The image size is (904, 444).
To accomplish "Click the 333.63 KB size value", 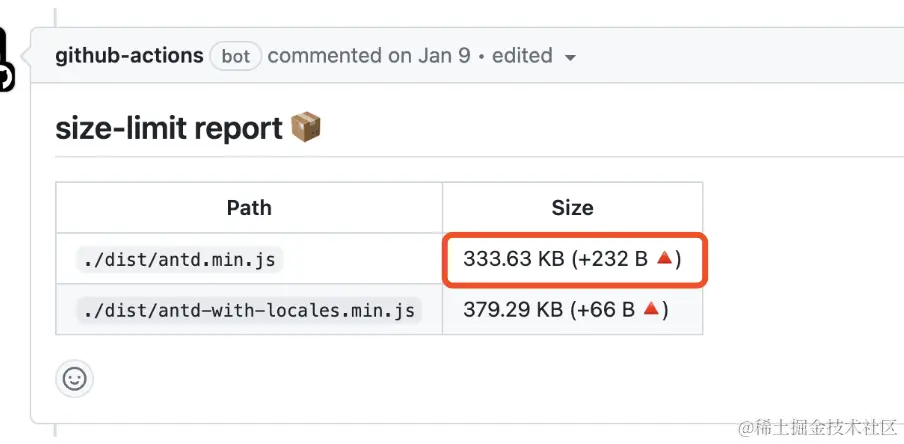I will coord(514,259).
